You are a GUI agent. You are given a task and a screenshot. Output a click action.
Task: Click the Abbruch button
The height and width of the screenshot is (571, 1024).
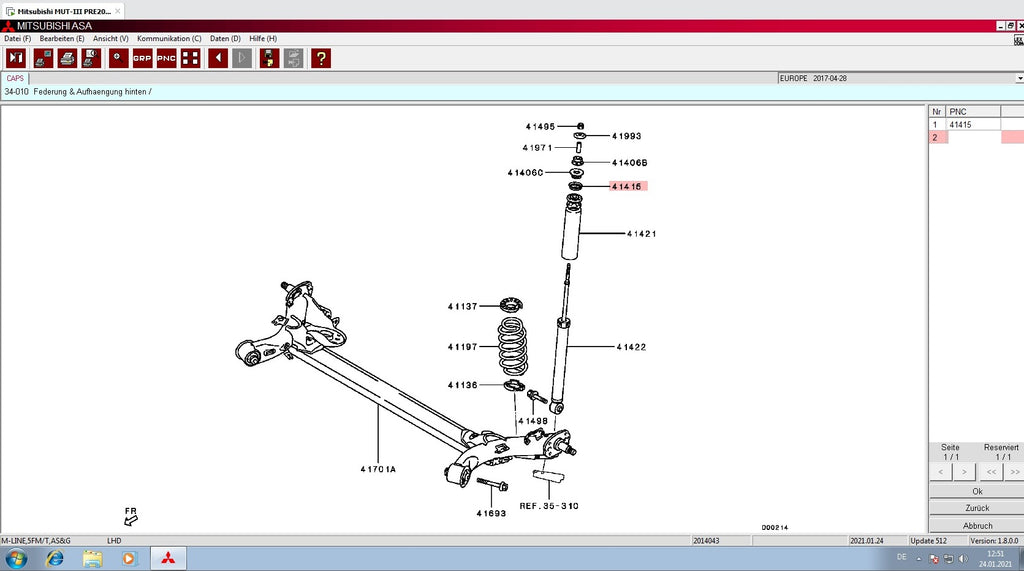(x=977, y=525)
